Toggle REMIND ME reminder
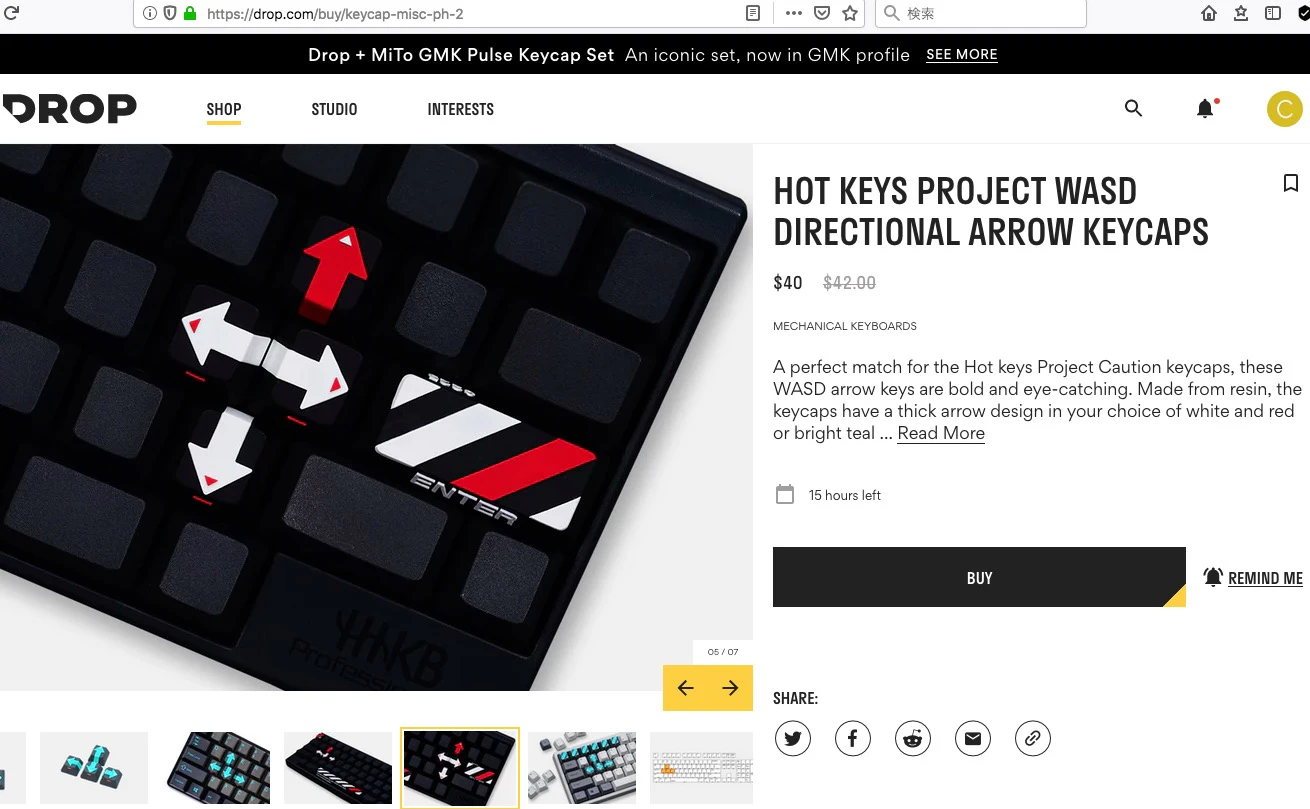The height and width of the screenshot is (809, 1310). pos(1253,578)
